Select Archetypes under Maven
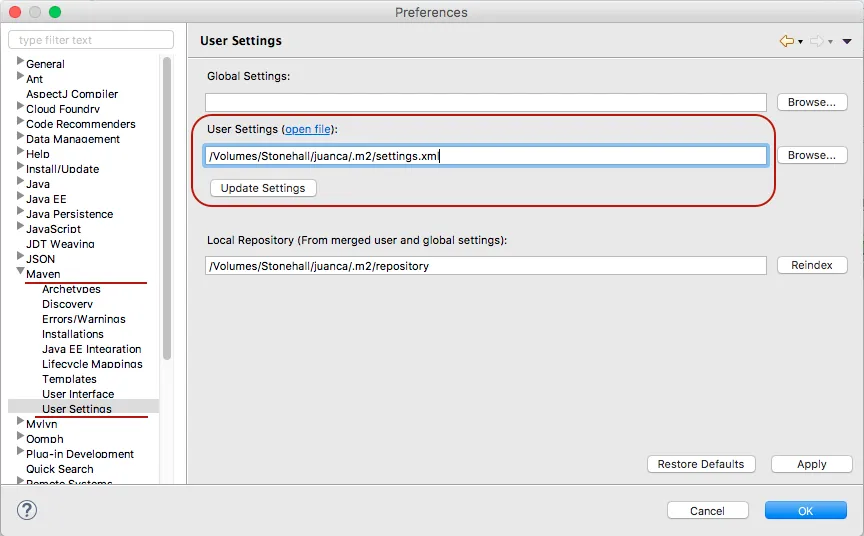Viewport: 864px width, 536px height. (71, 289)
